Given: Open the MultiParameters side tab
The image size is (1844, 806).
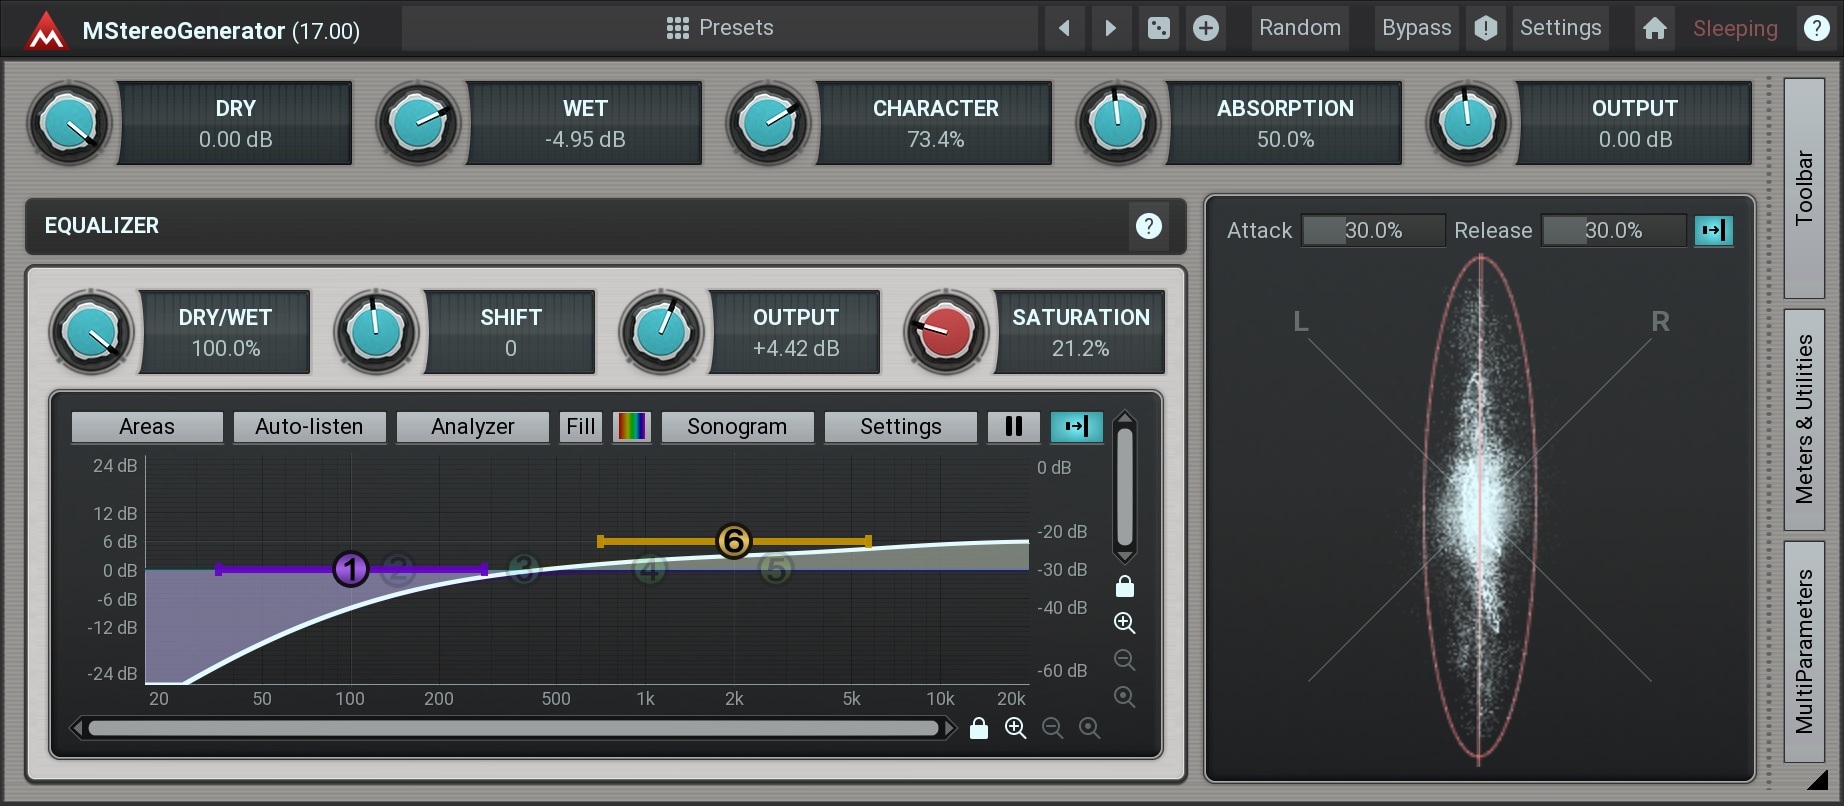Looking at the screenshot, I should pyautogui.click(x=1803, y=651).
